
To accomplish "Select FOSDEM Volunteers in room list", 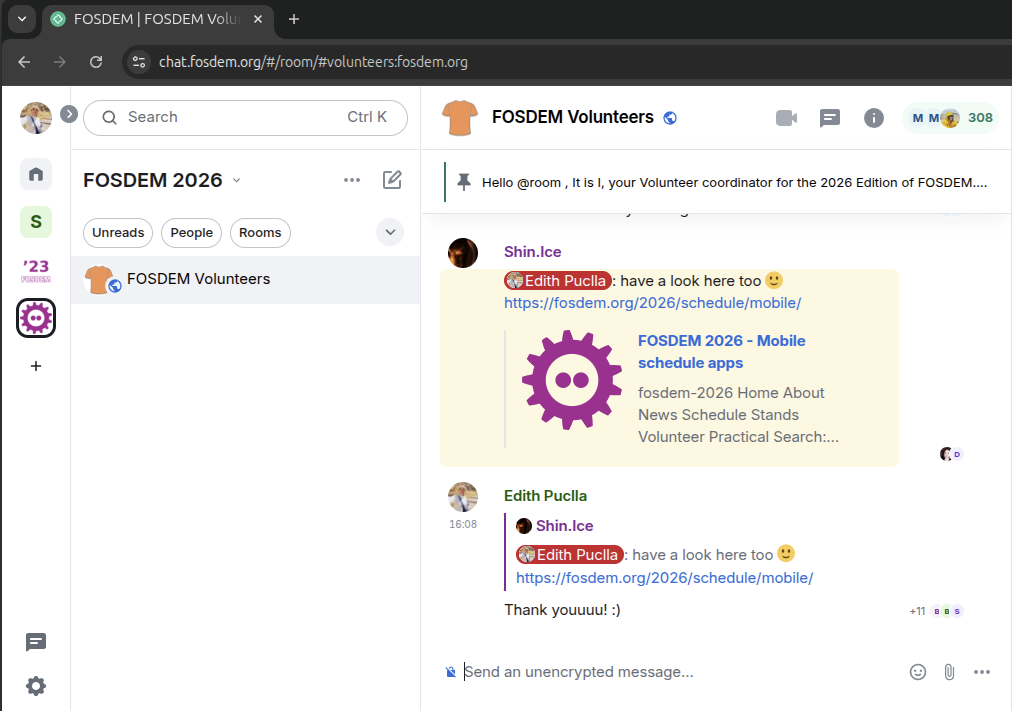I will (245, 279).
